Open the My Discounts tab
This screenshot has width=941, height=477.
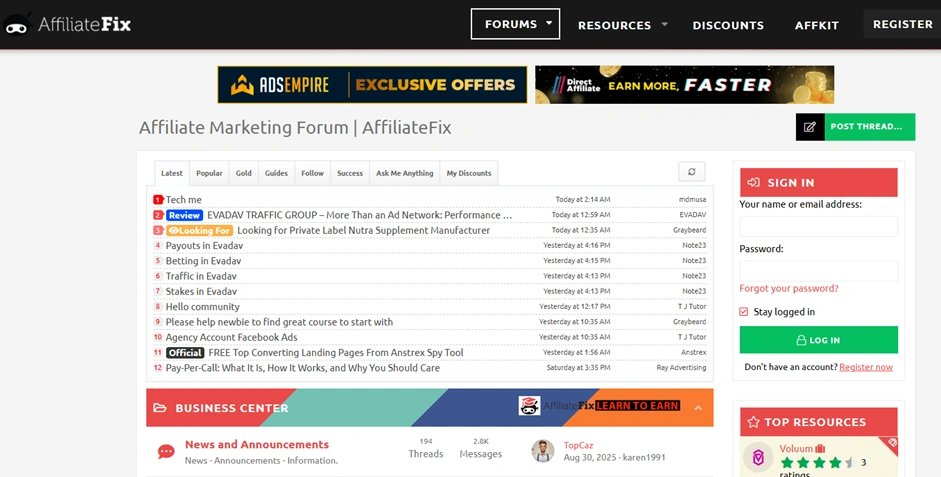468,173
